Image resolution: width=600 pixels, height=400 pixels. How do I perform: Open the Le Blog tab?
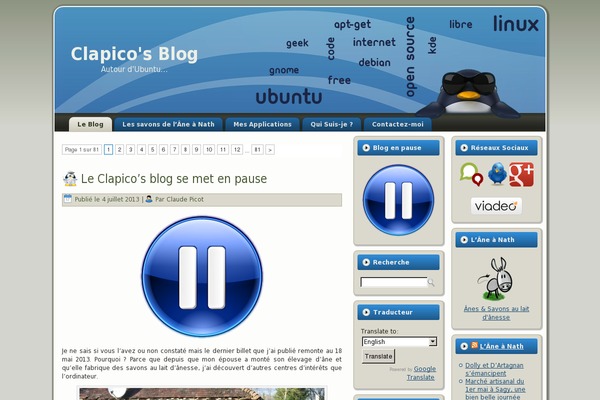90,124
